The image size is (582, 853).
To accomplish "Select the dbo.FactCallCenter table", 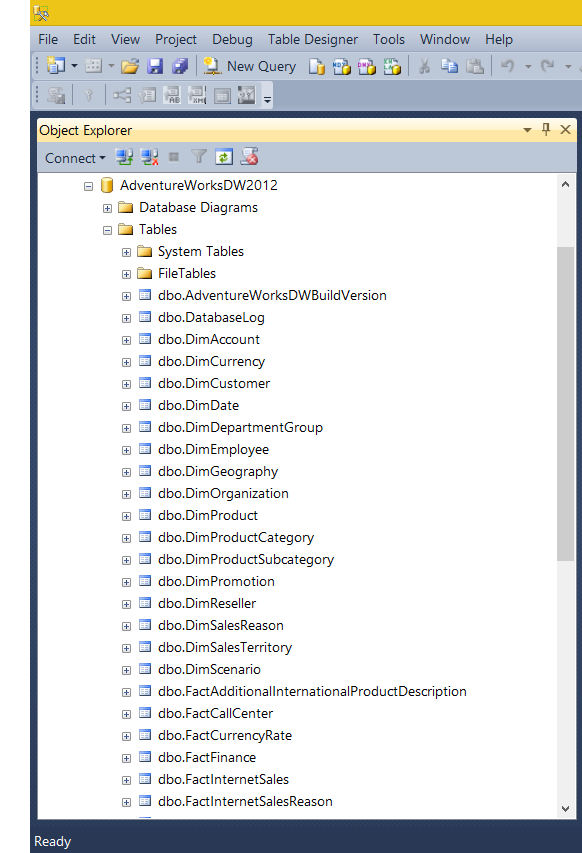I will pos(215,713).
